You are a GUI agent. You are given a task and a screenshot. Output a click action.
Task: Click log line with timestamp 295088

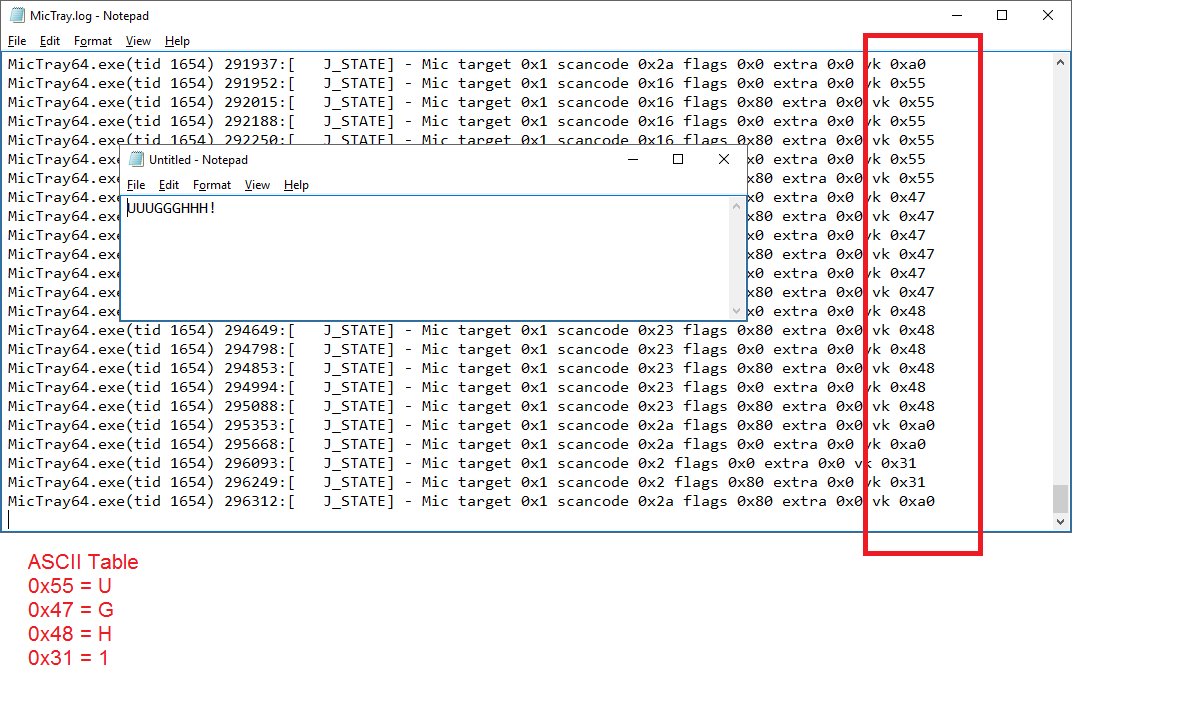471,407
